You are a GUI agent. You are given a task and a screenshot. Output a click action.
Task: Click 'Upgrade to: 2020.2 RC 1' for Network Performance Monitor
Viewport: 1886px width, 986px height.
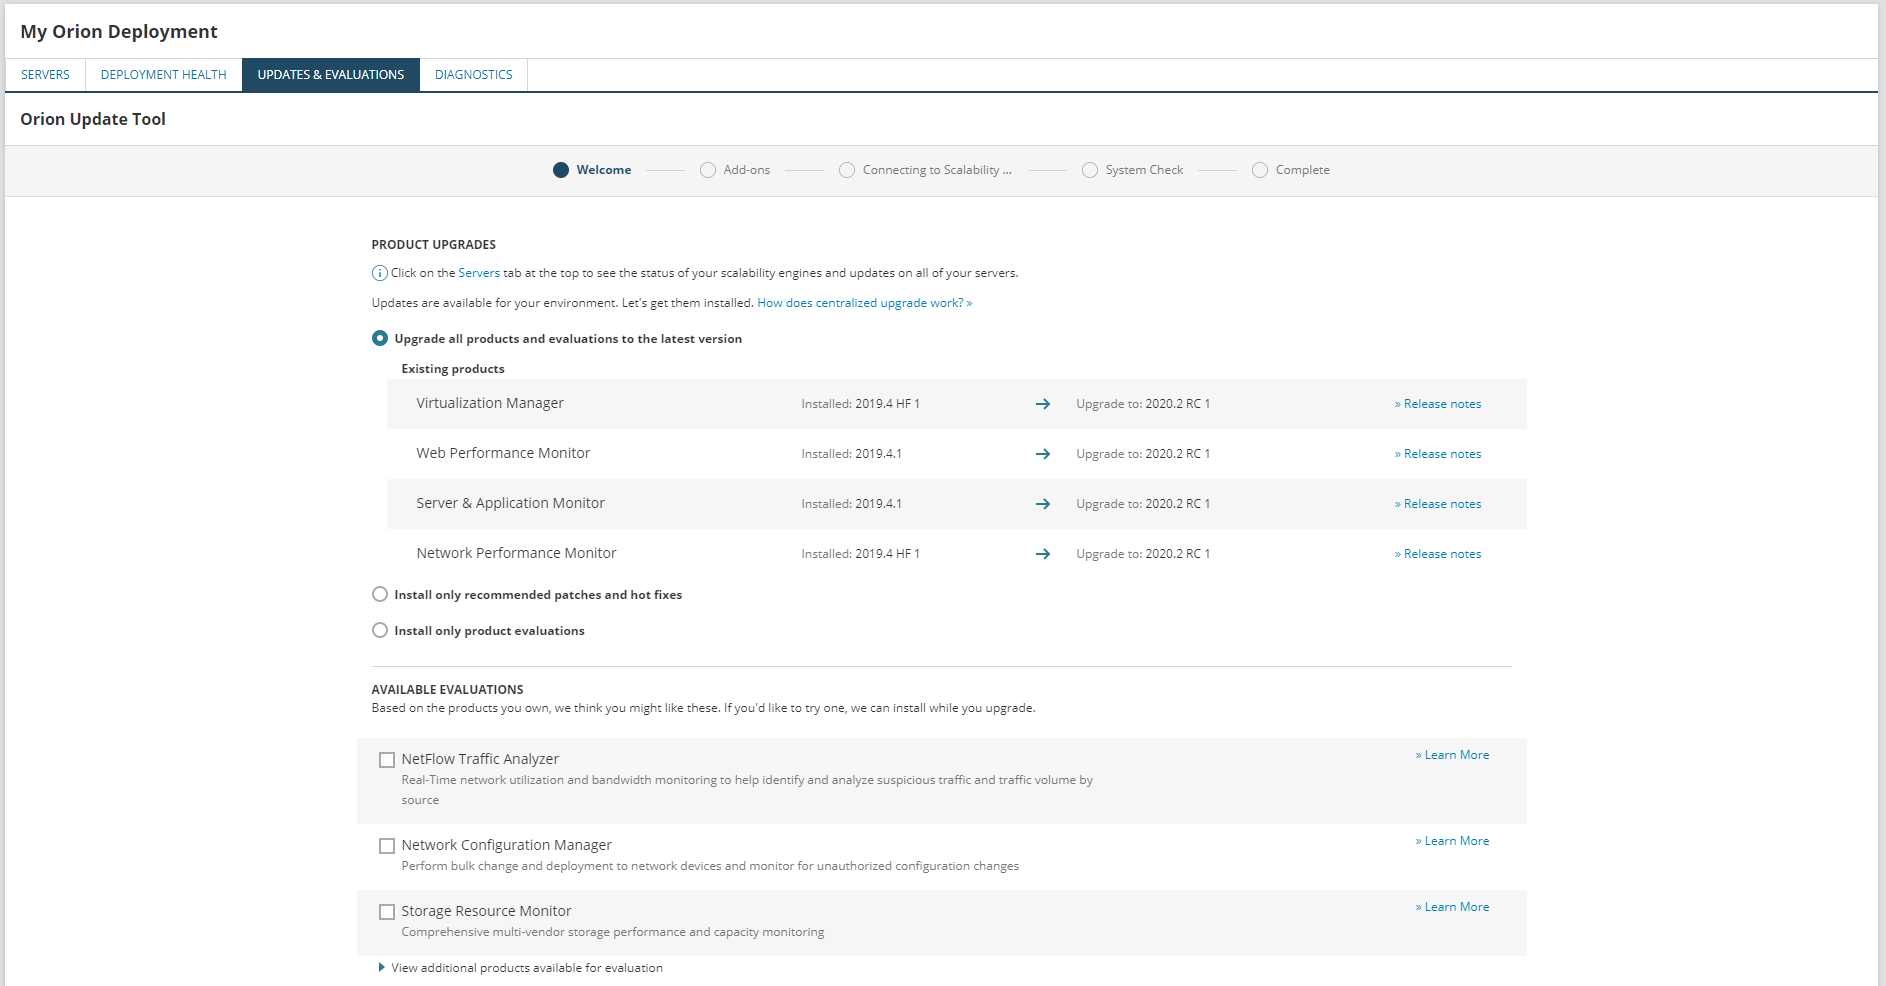pos(1143,554)
